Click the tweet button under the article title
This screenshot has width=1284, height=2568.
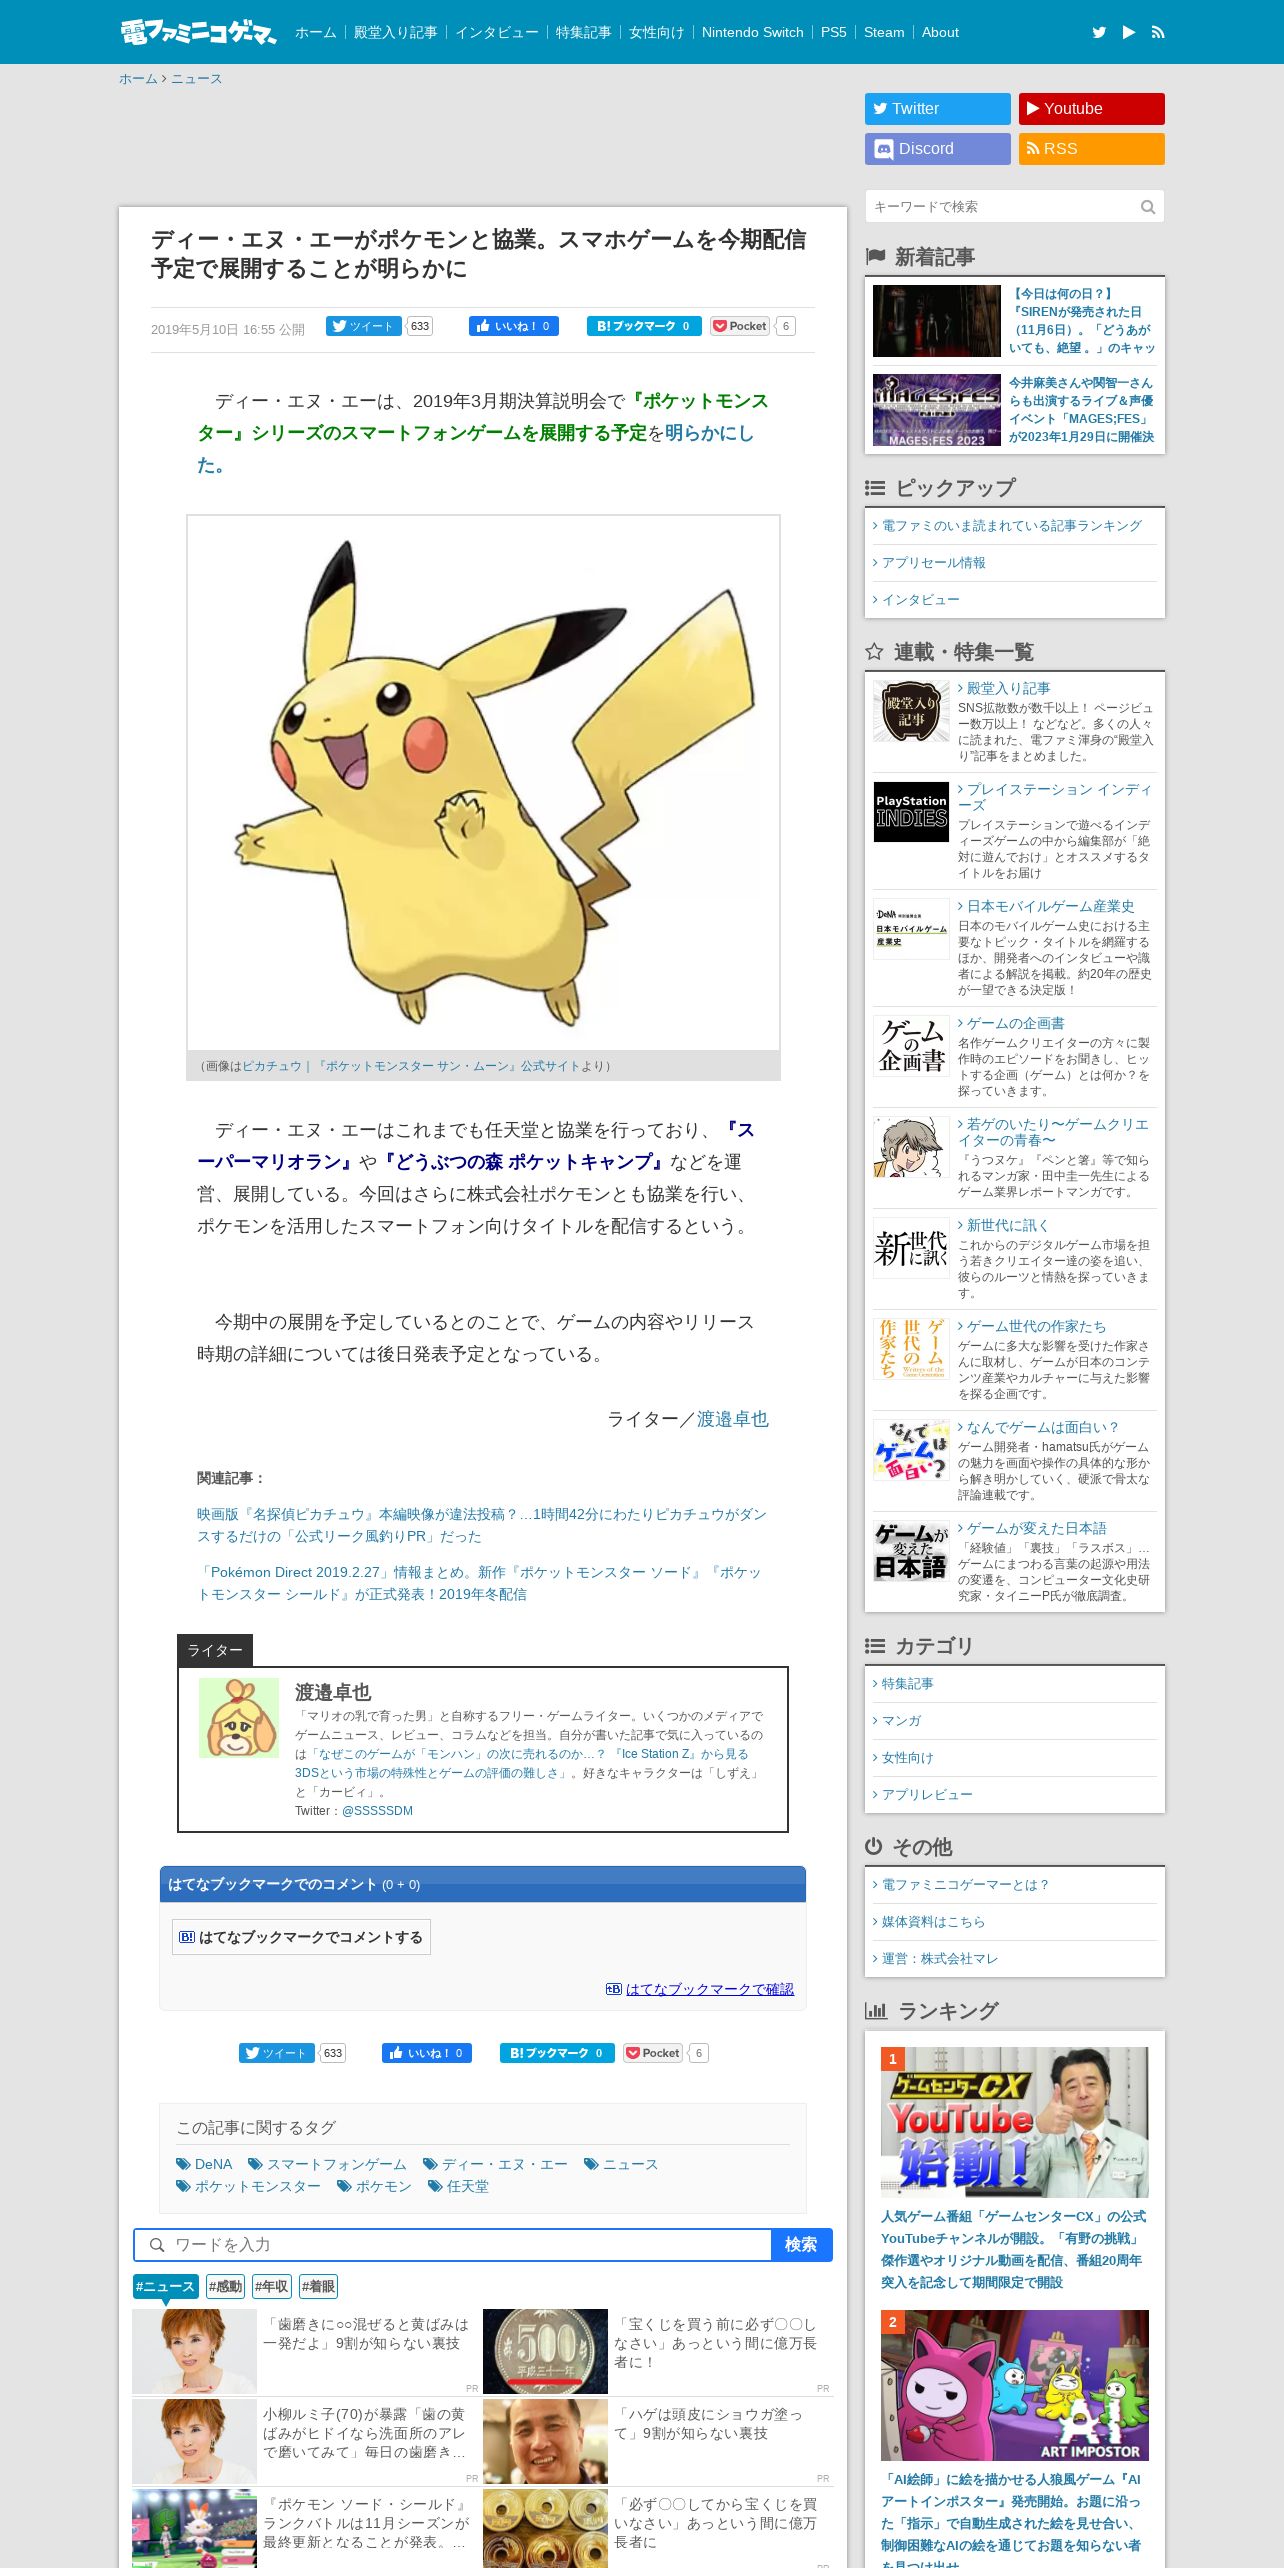pos(363,326)
